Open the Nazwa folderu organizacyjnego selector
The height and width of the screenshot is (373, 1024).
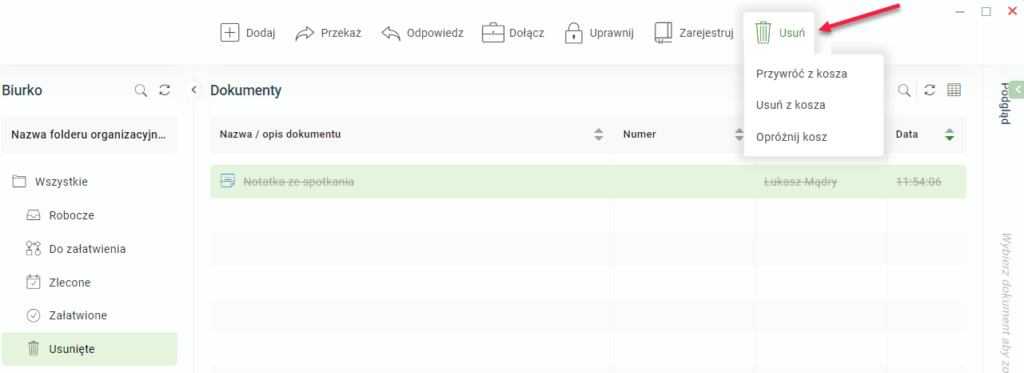(89, 135)
